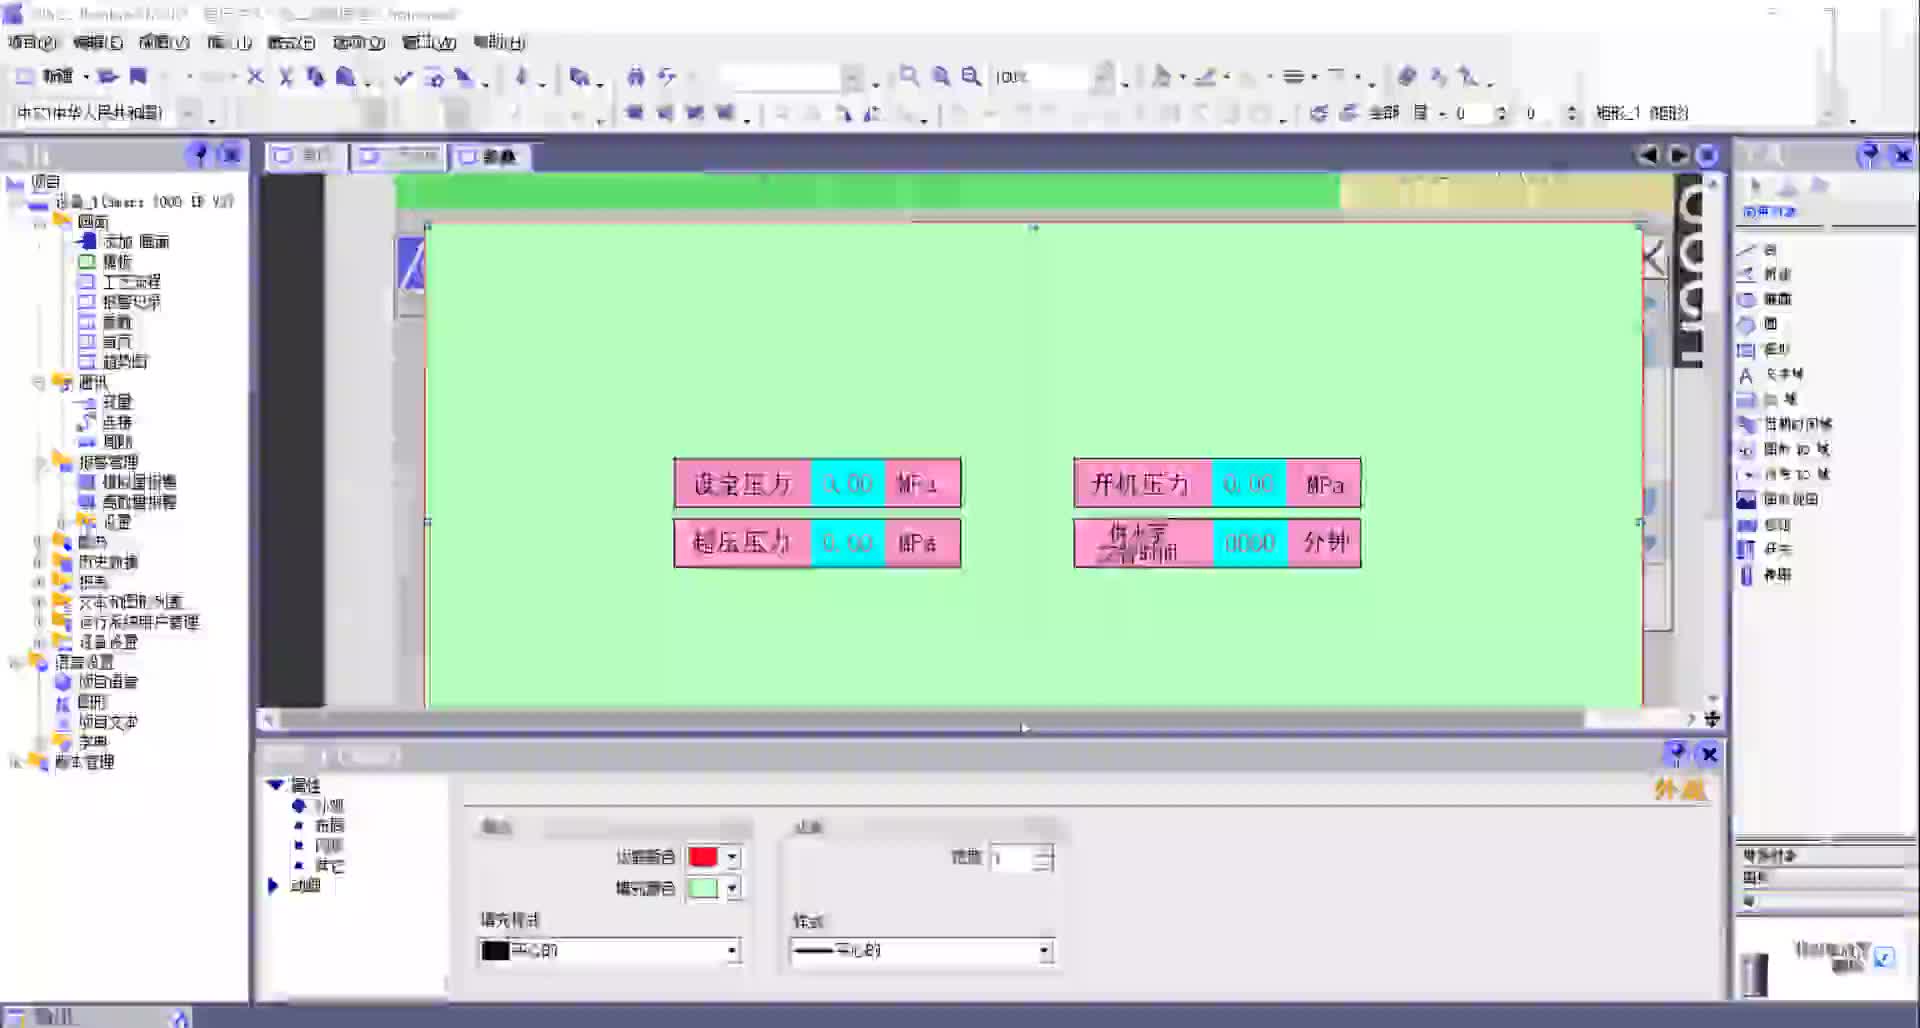Screen dimensions: 1920x1028
Task: Select the Ellipse tool in toolbox
Action: [x=1765, y=299]
